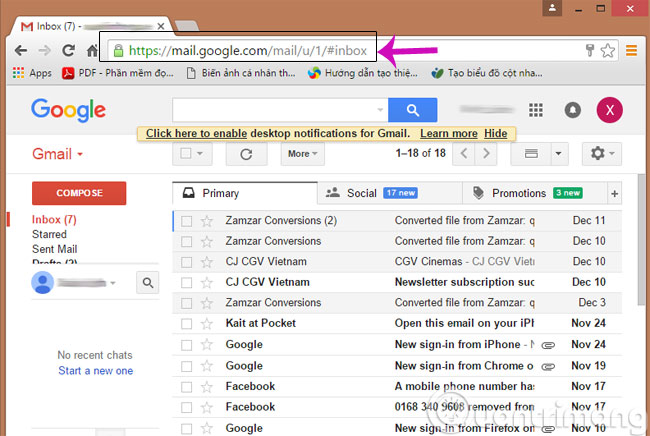Click the saved password key icon
This screenshot has width=650, height=436.
pyautogui.click(x=589, y=50)
